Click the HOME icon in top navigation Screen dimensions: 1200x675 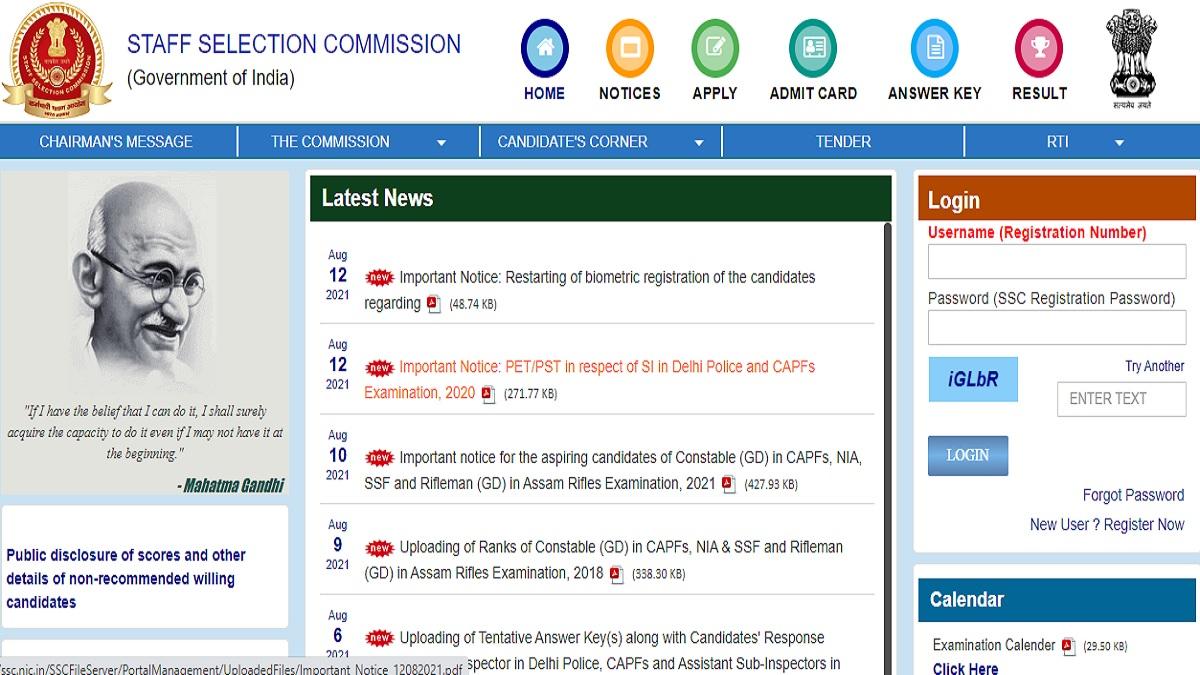coord(544,45)
